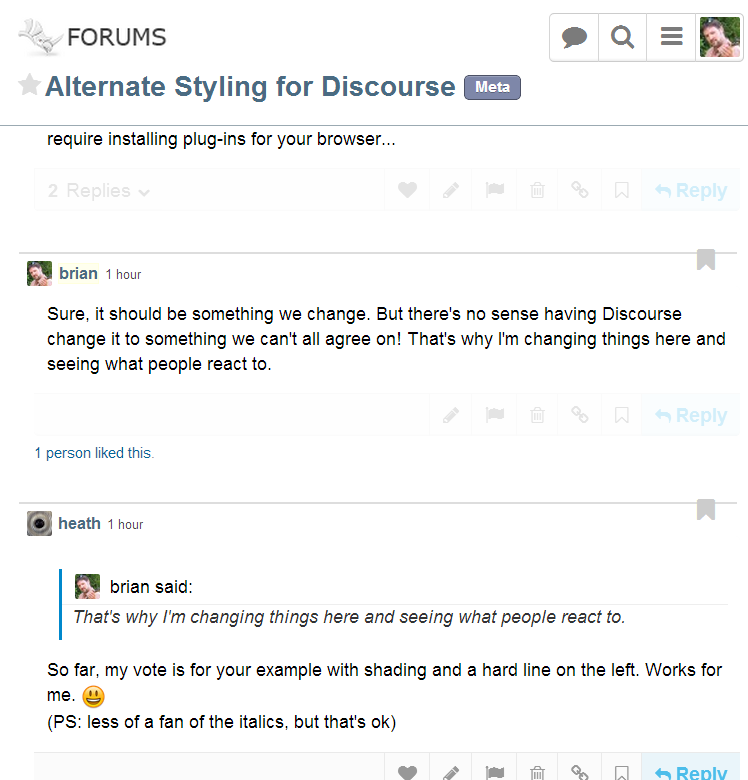The height and width of the screenshot is (780, 748).
Task: Like the first post with heart icon
Action: 407,190
